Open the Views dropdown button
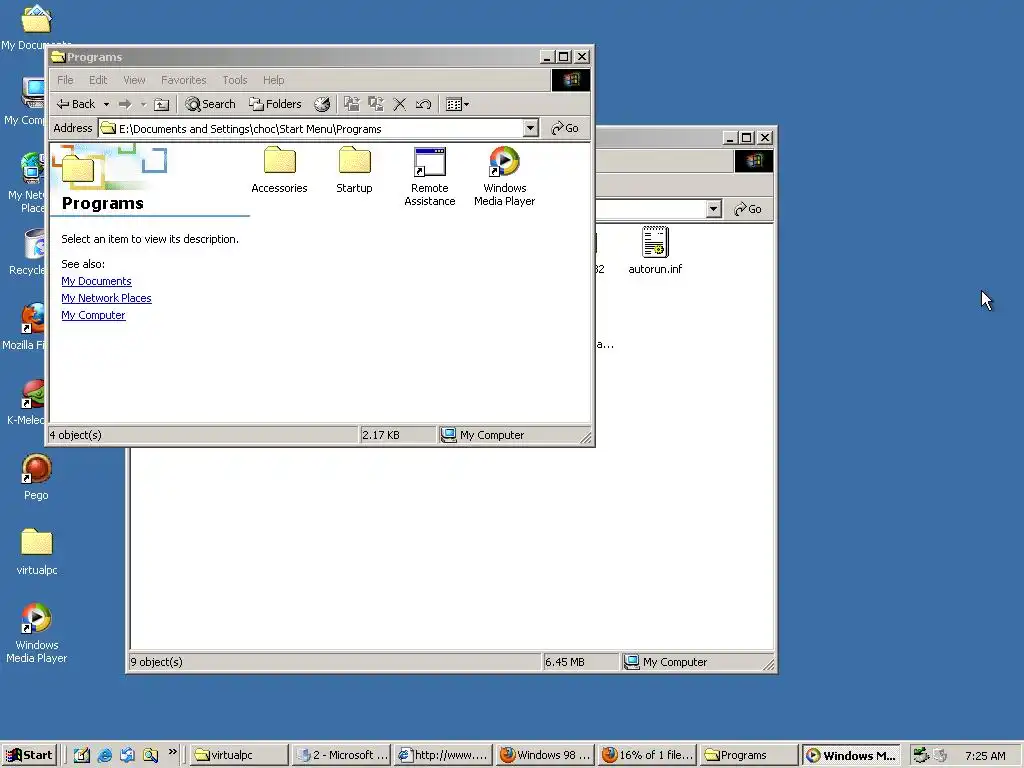This screenshot has height=768, width=1024. click(457, 104)
